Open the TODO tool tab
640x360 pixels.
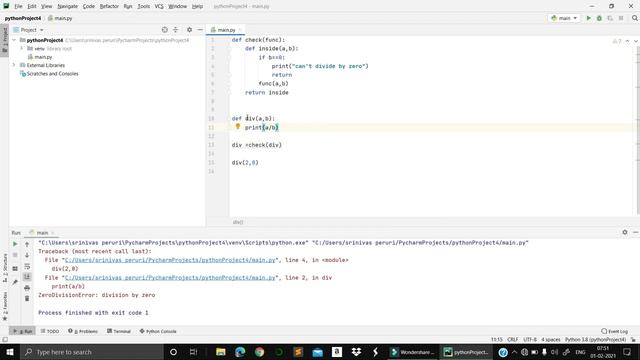click(50, 331)
